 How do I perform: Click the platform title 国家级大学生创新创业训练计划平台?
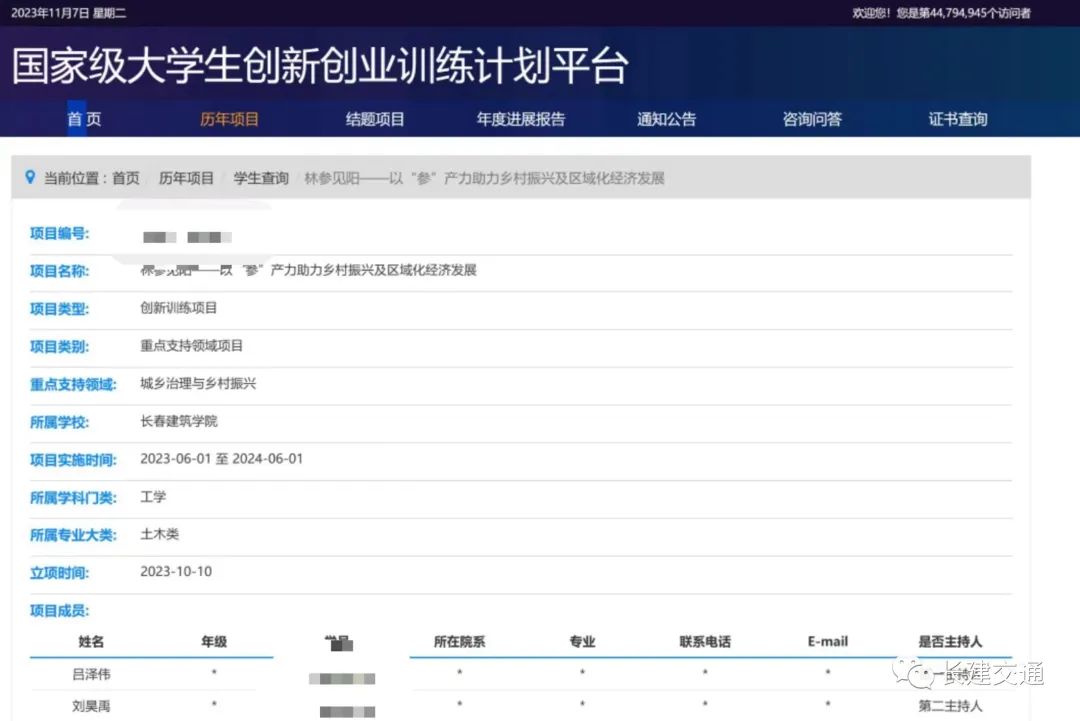[320, 66]
